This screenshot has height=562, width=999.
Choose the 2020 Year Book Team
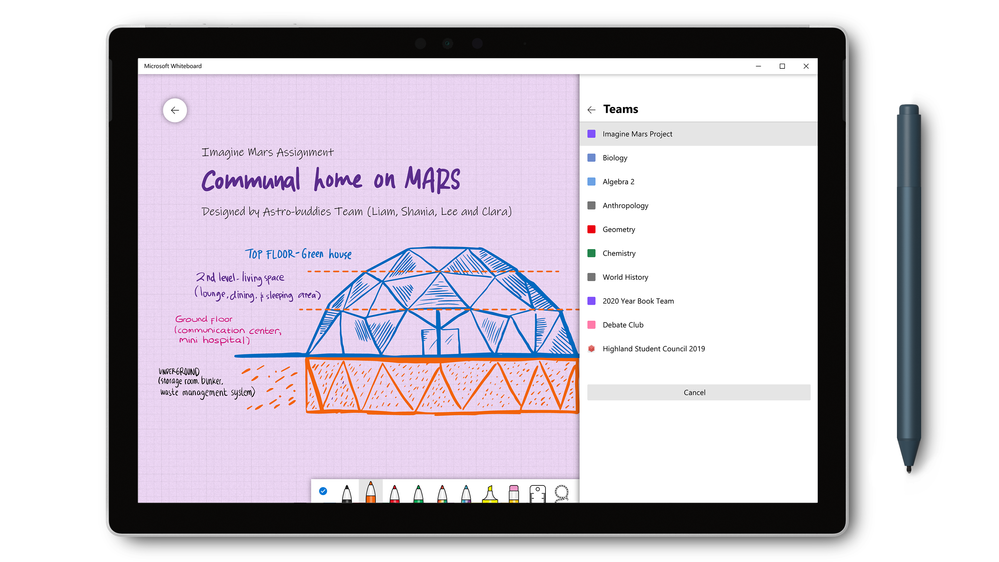point(698,301)
